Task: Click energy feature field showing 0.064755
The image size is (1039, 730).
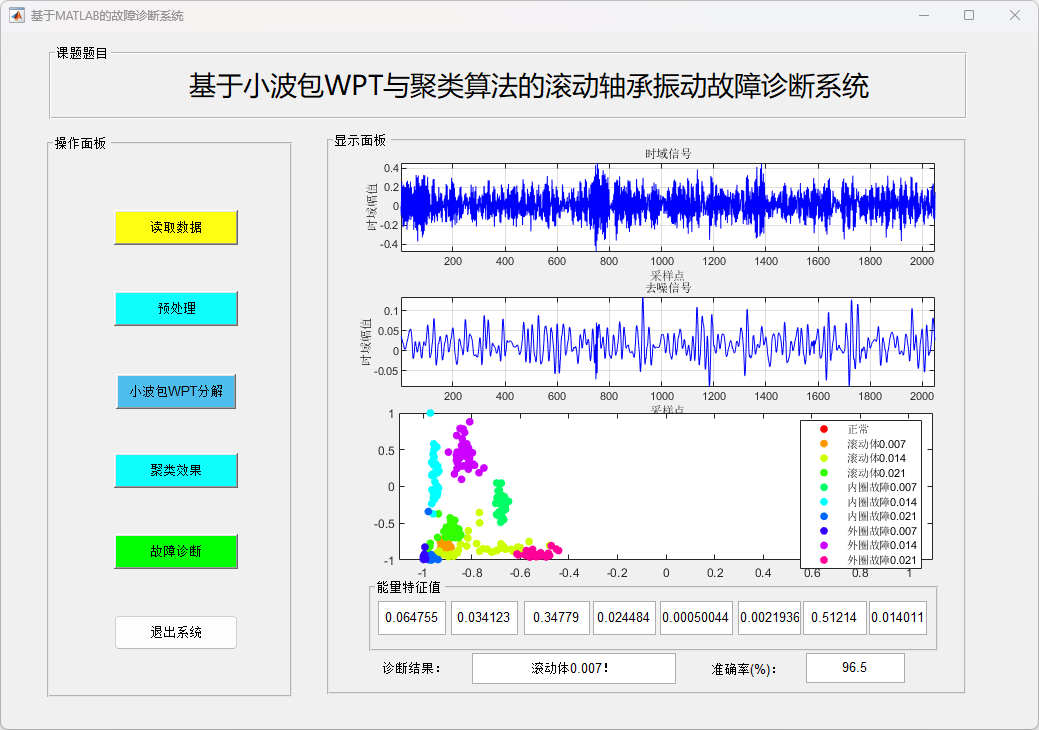Action: click(x=412, y=618)
